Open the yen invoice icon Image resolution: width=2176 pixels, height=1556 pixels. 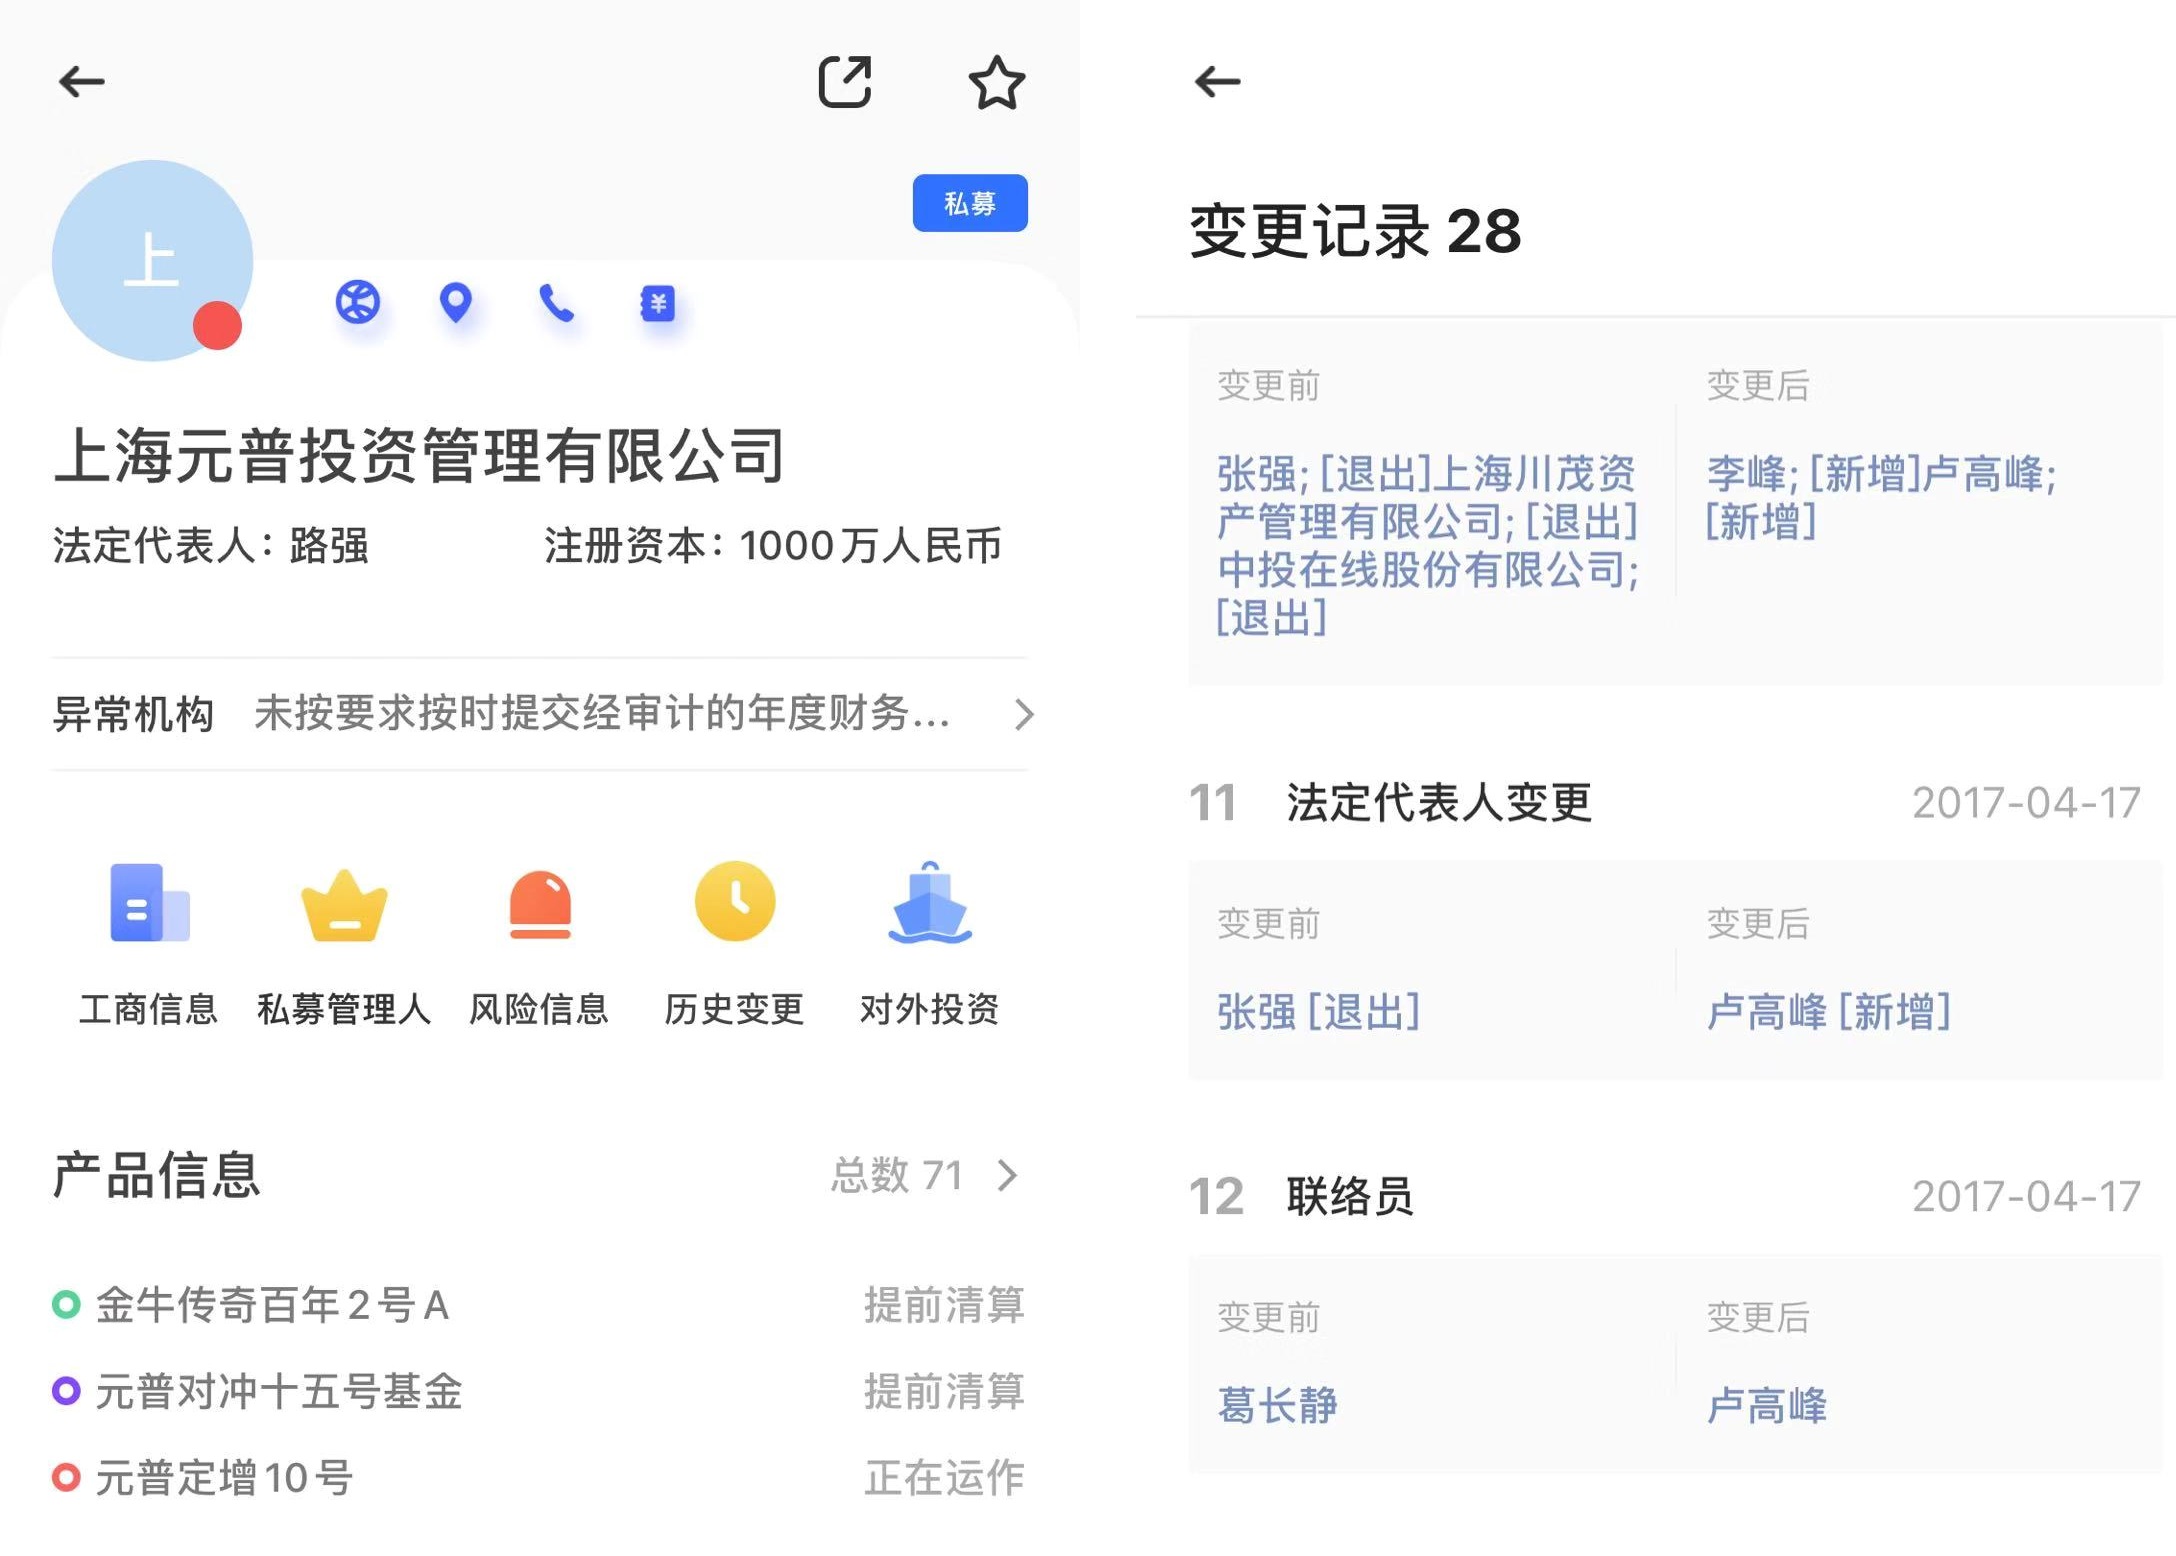(x=658, y=303)
